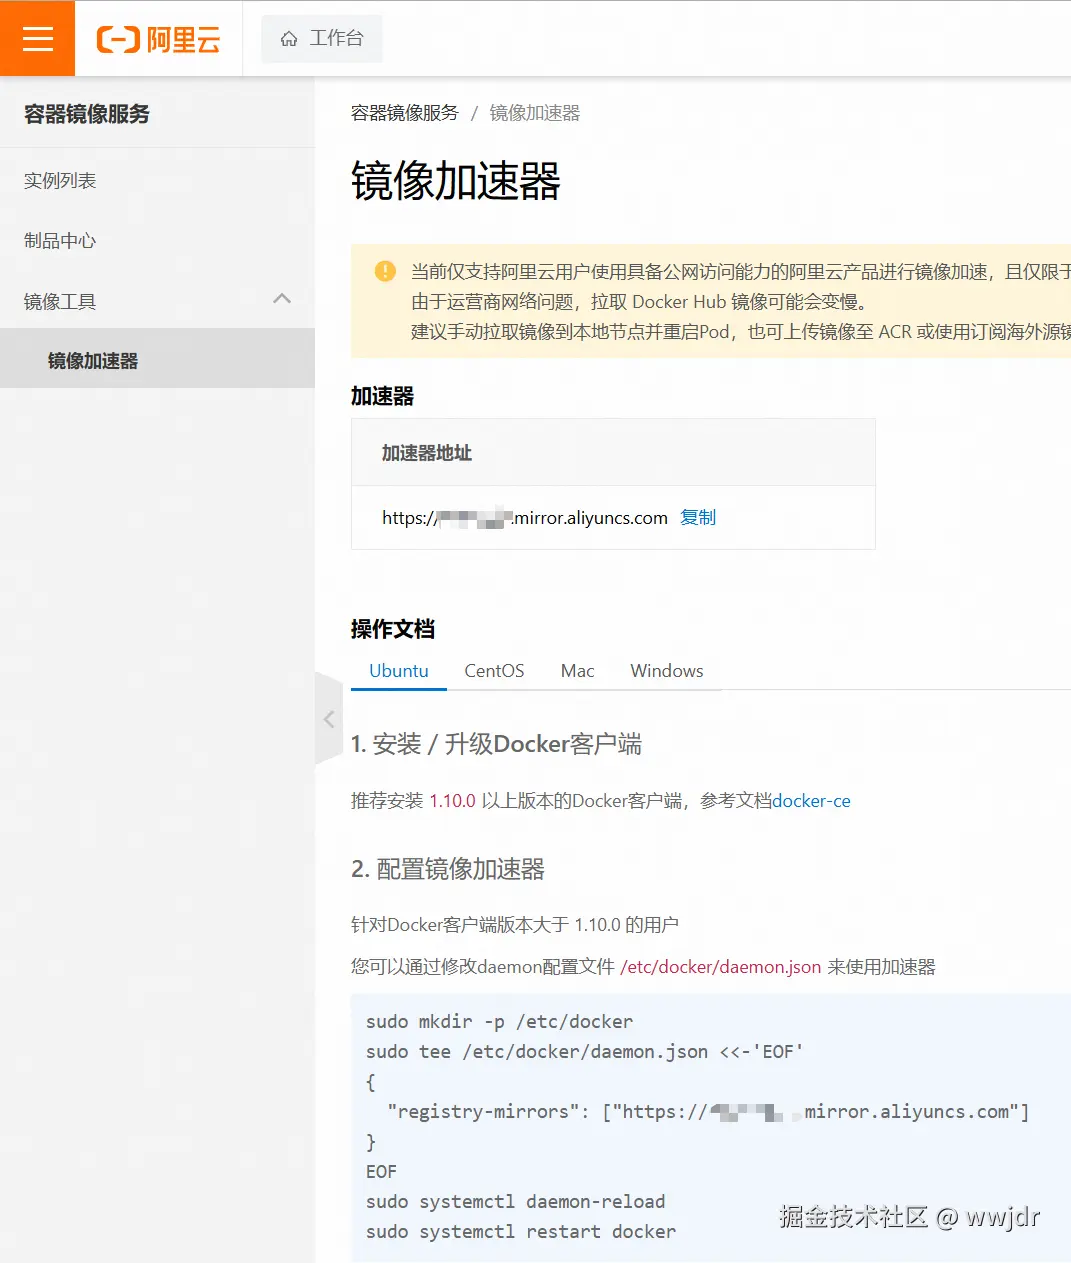
Task: Click the yellow warning icon in the notice banner
Action: [x=385, y=271]
